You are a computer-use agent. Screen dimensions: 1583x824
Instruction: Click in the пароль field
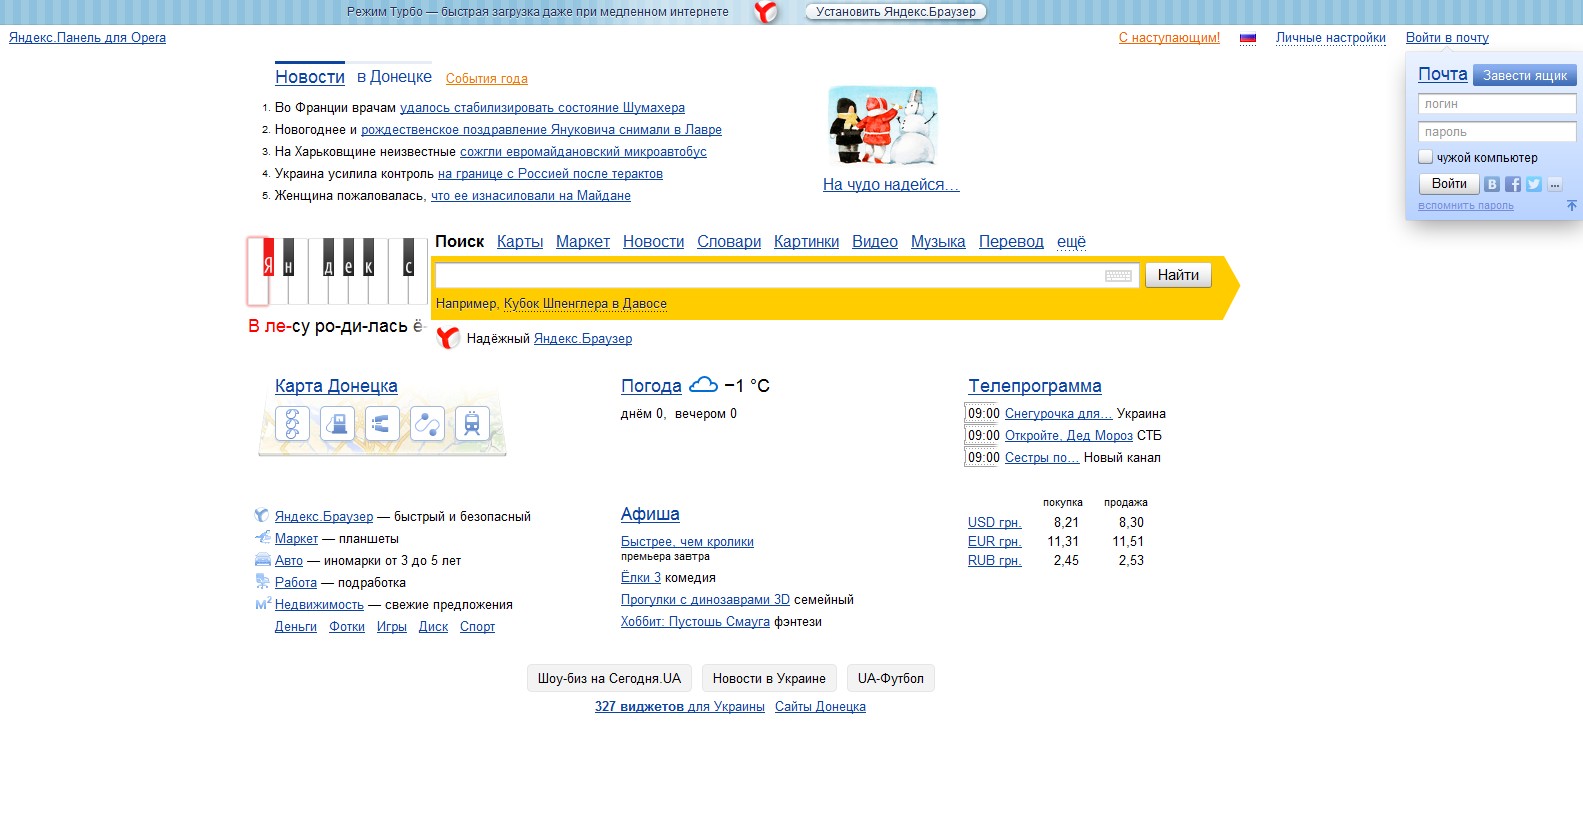(1497, 132)
